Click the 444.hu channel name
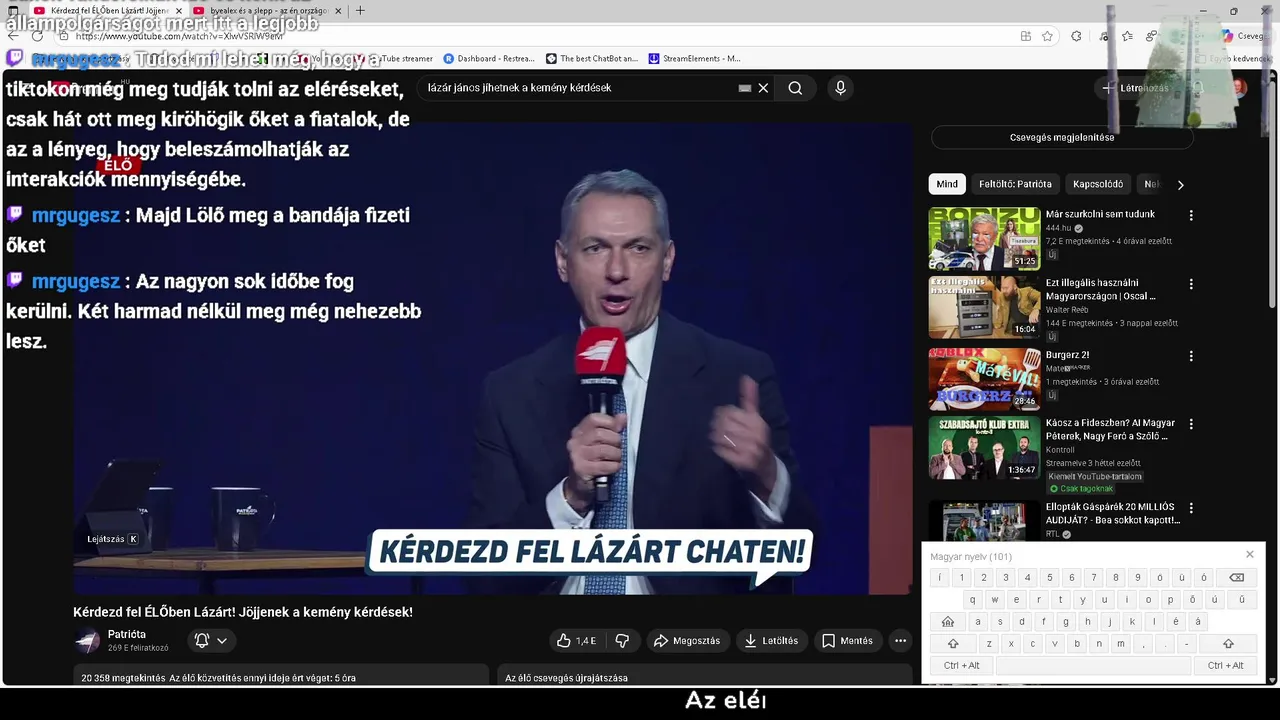1280x720 pixels. [1058, 228]
